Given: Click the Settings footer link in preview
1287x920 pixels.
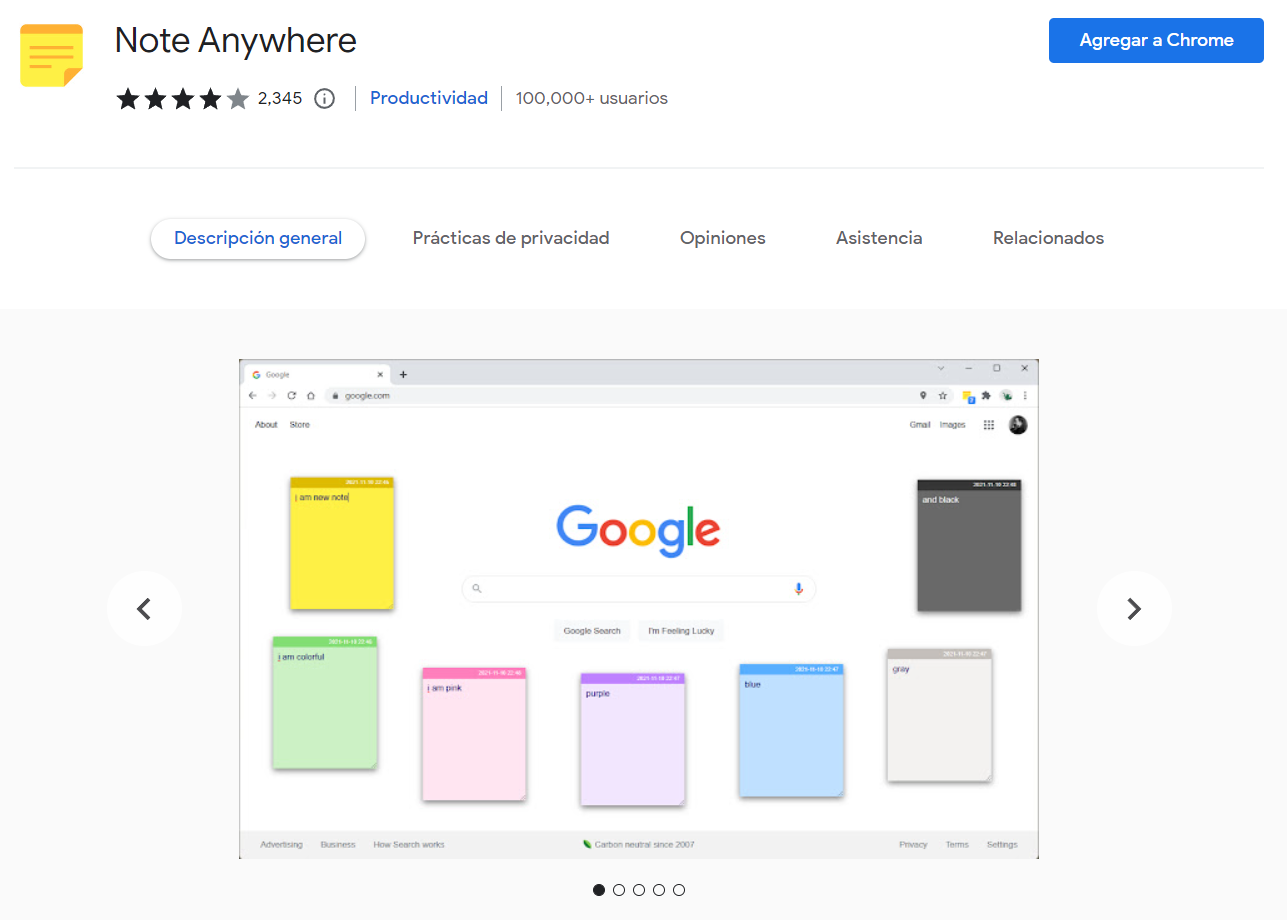Looking at the screenshot, I should (1002, 845).
